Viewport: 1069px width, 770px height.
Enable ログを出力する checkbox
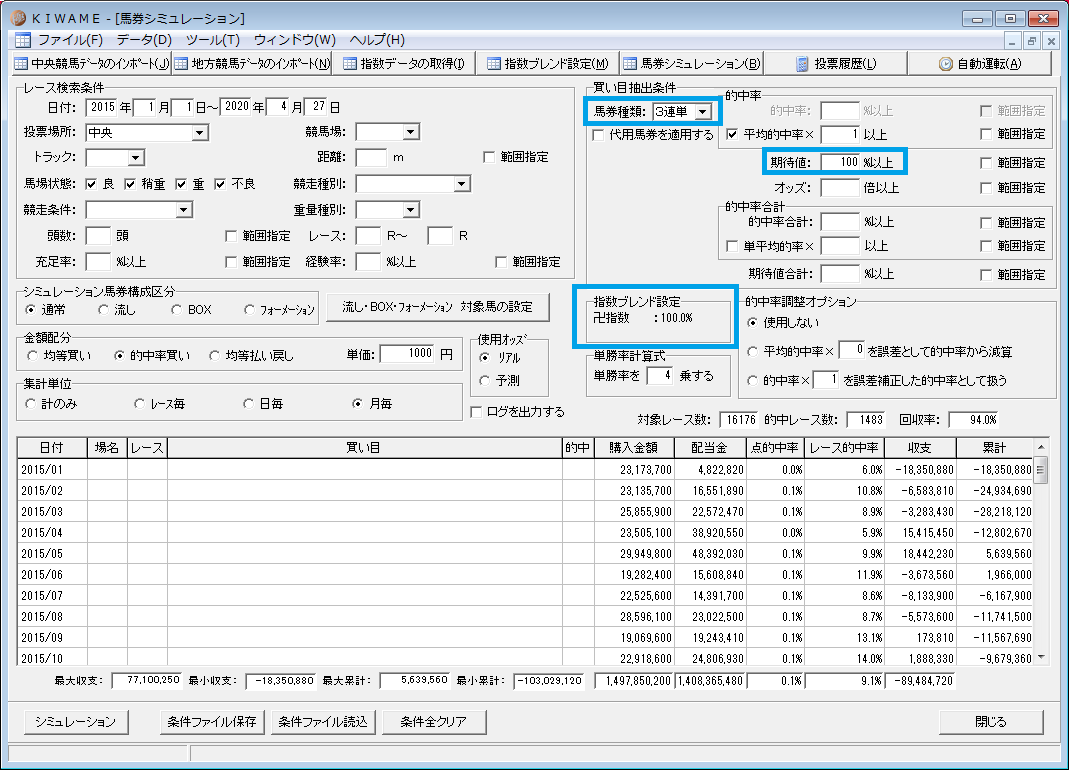point(476,412)
